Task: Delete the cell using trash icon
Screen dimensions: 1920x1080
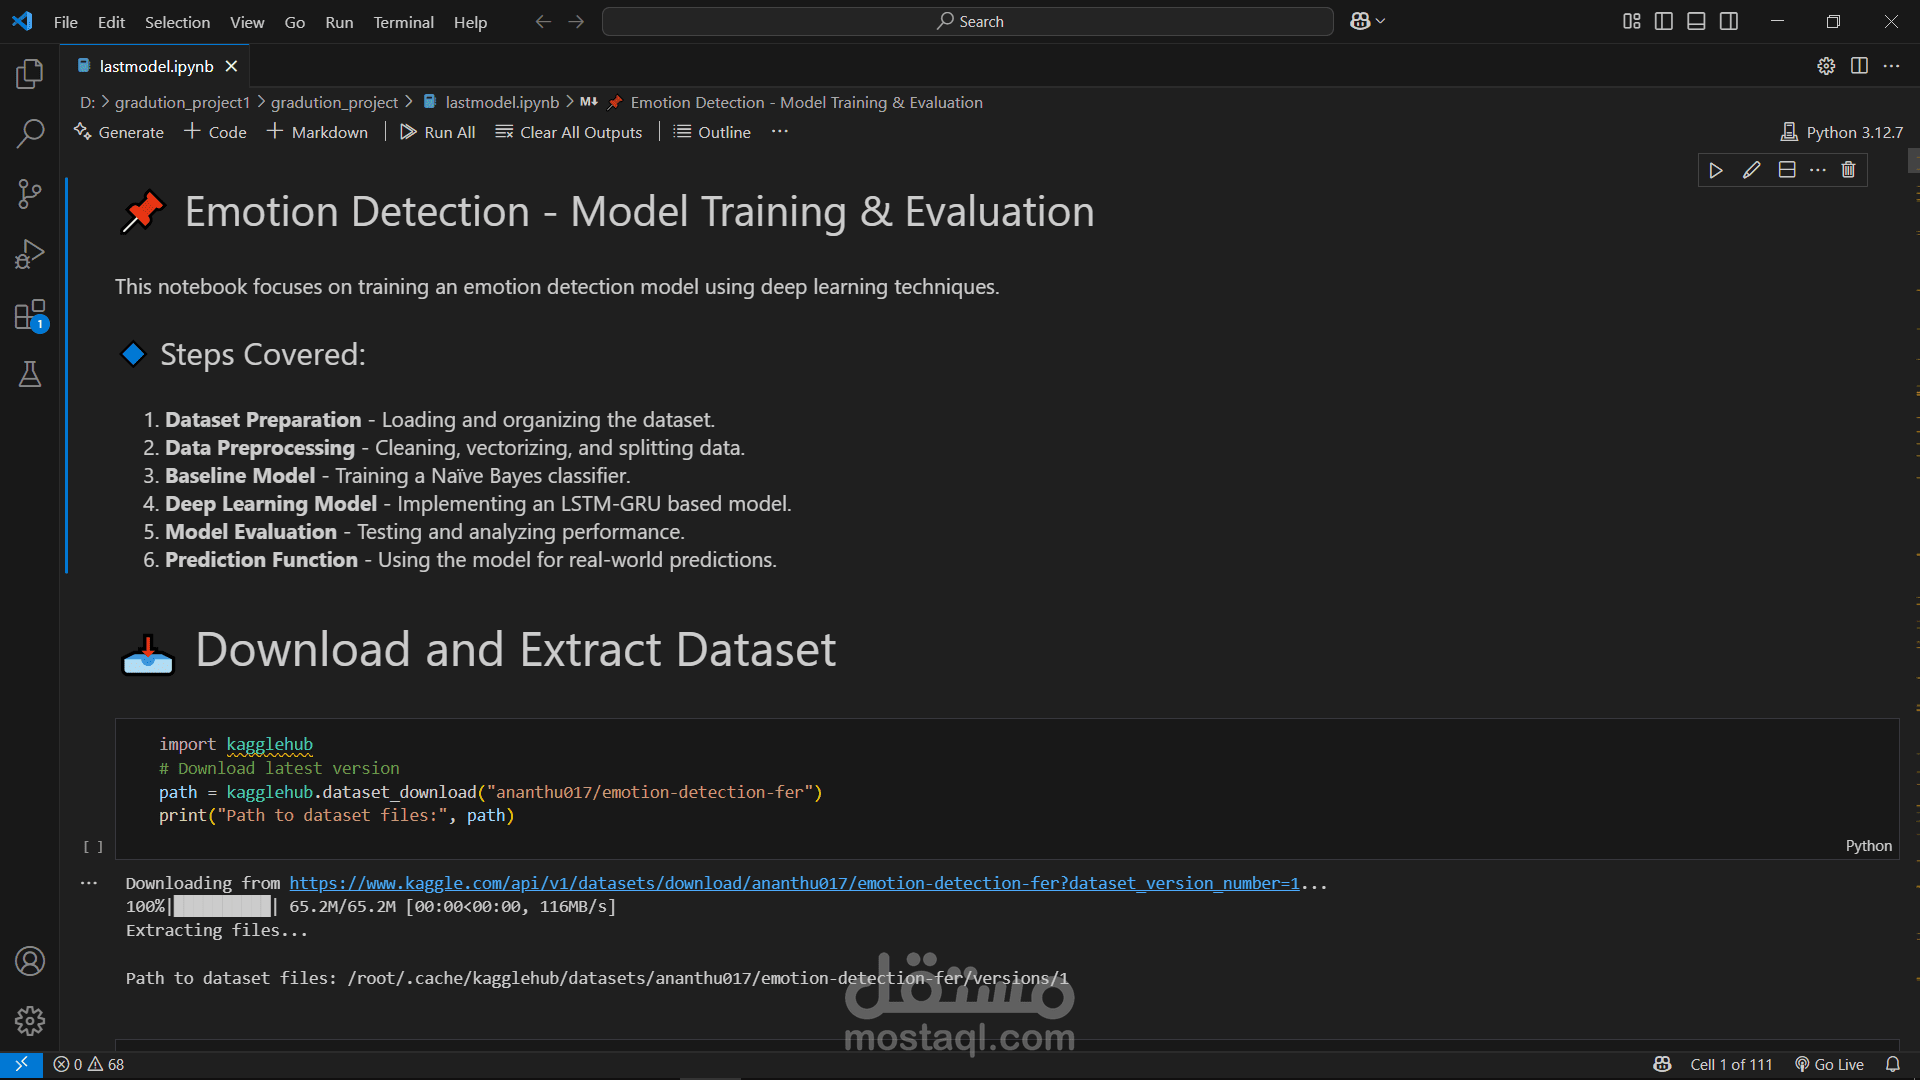Action: pyautogui.click(x=1848, y=170)
